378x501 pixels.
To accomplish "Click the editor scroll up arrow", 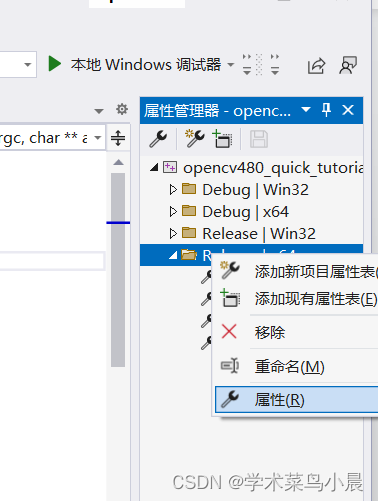I will click(118, 163).
